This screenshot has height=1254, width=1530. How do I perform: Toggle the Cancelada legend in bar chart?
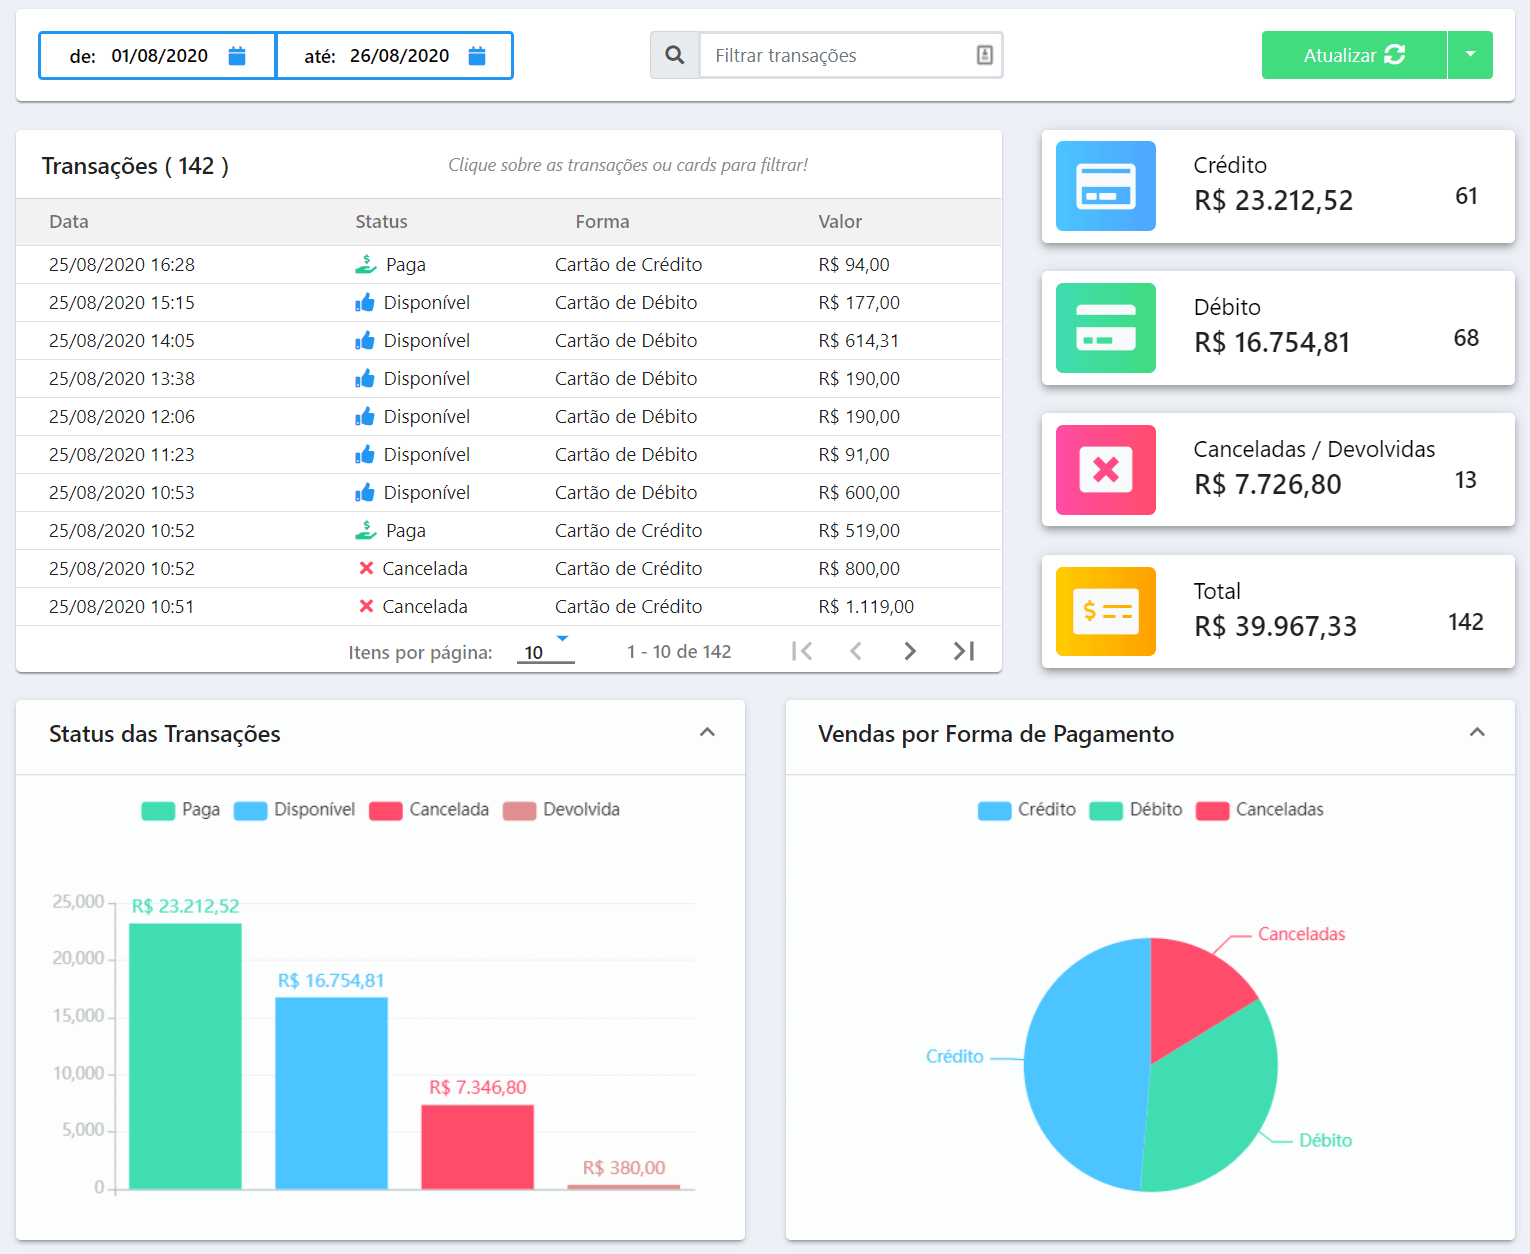[x=429, y=810]
